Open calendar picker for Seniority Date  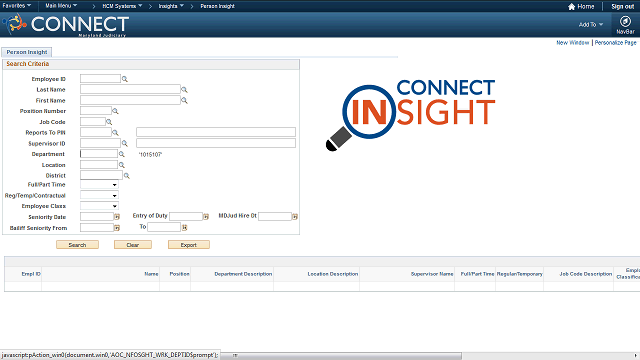coord(117,217)
